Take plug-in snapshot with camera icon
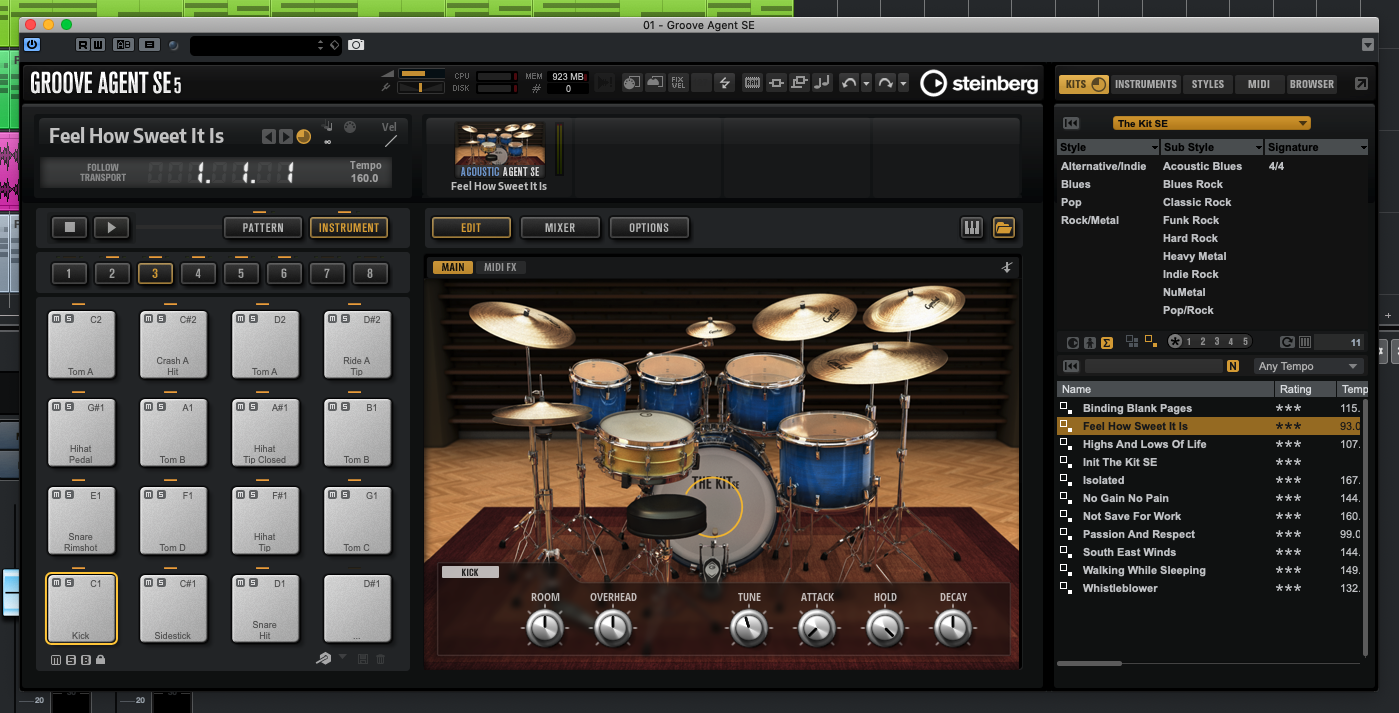The height and width of the screenshot is (713, 1399). tap(356, 45)
